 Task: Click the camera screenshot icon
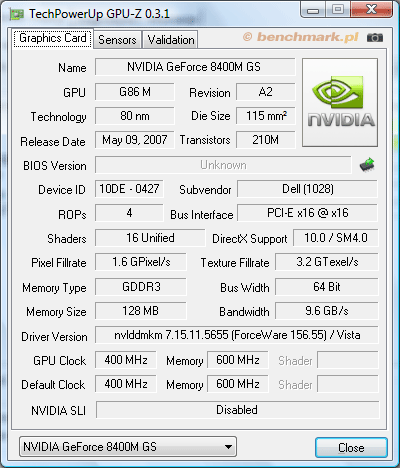[x=375, y=38]
